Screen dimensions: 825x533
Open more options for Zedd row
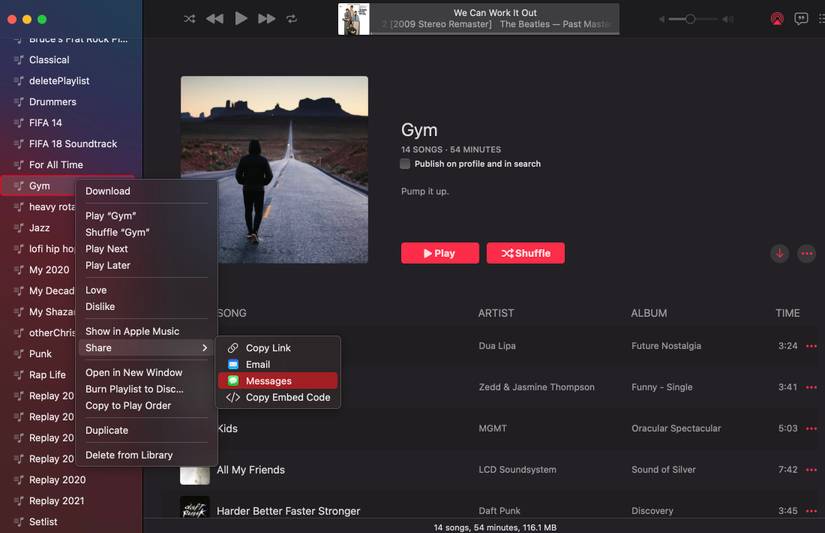pos(811,387)
